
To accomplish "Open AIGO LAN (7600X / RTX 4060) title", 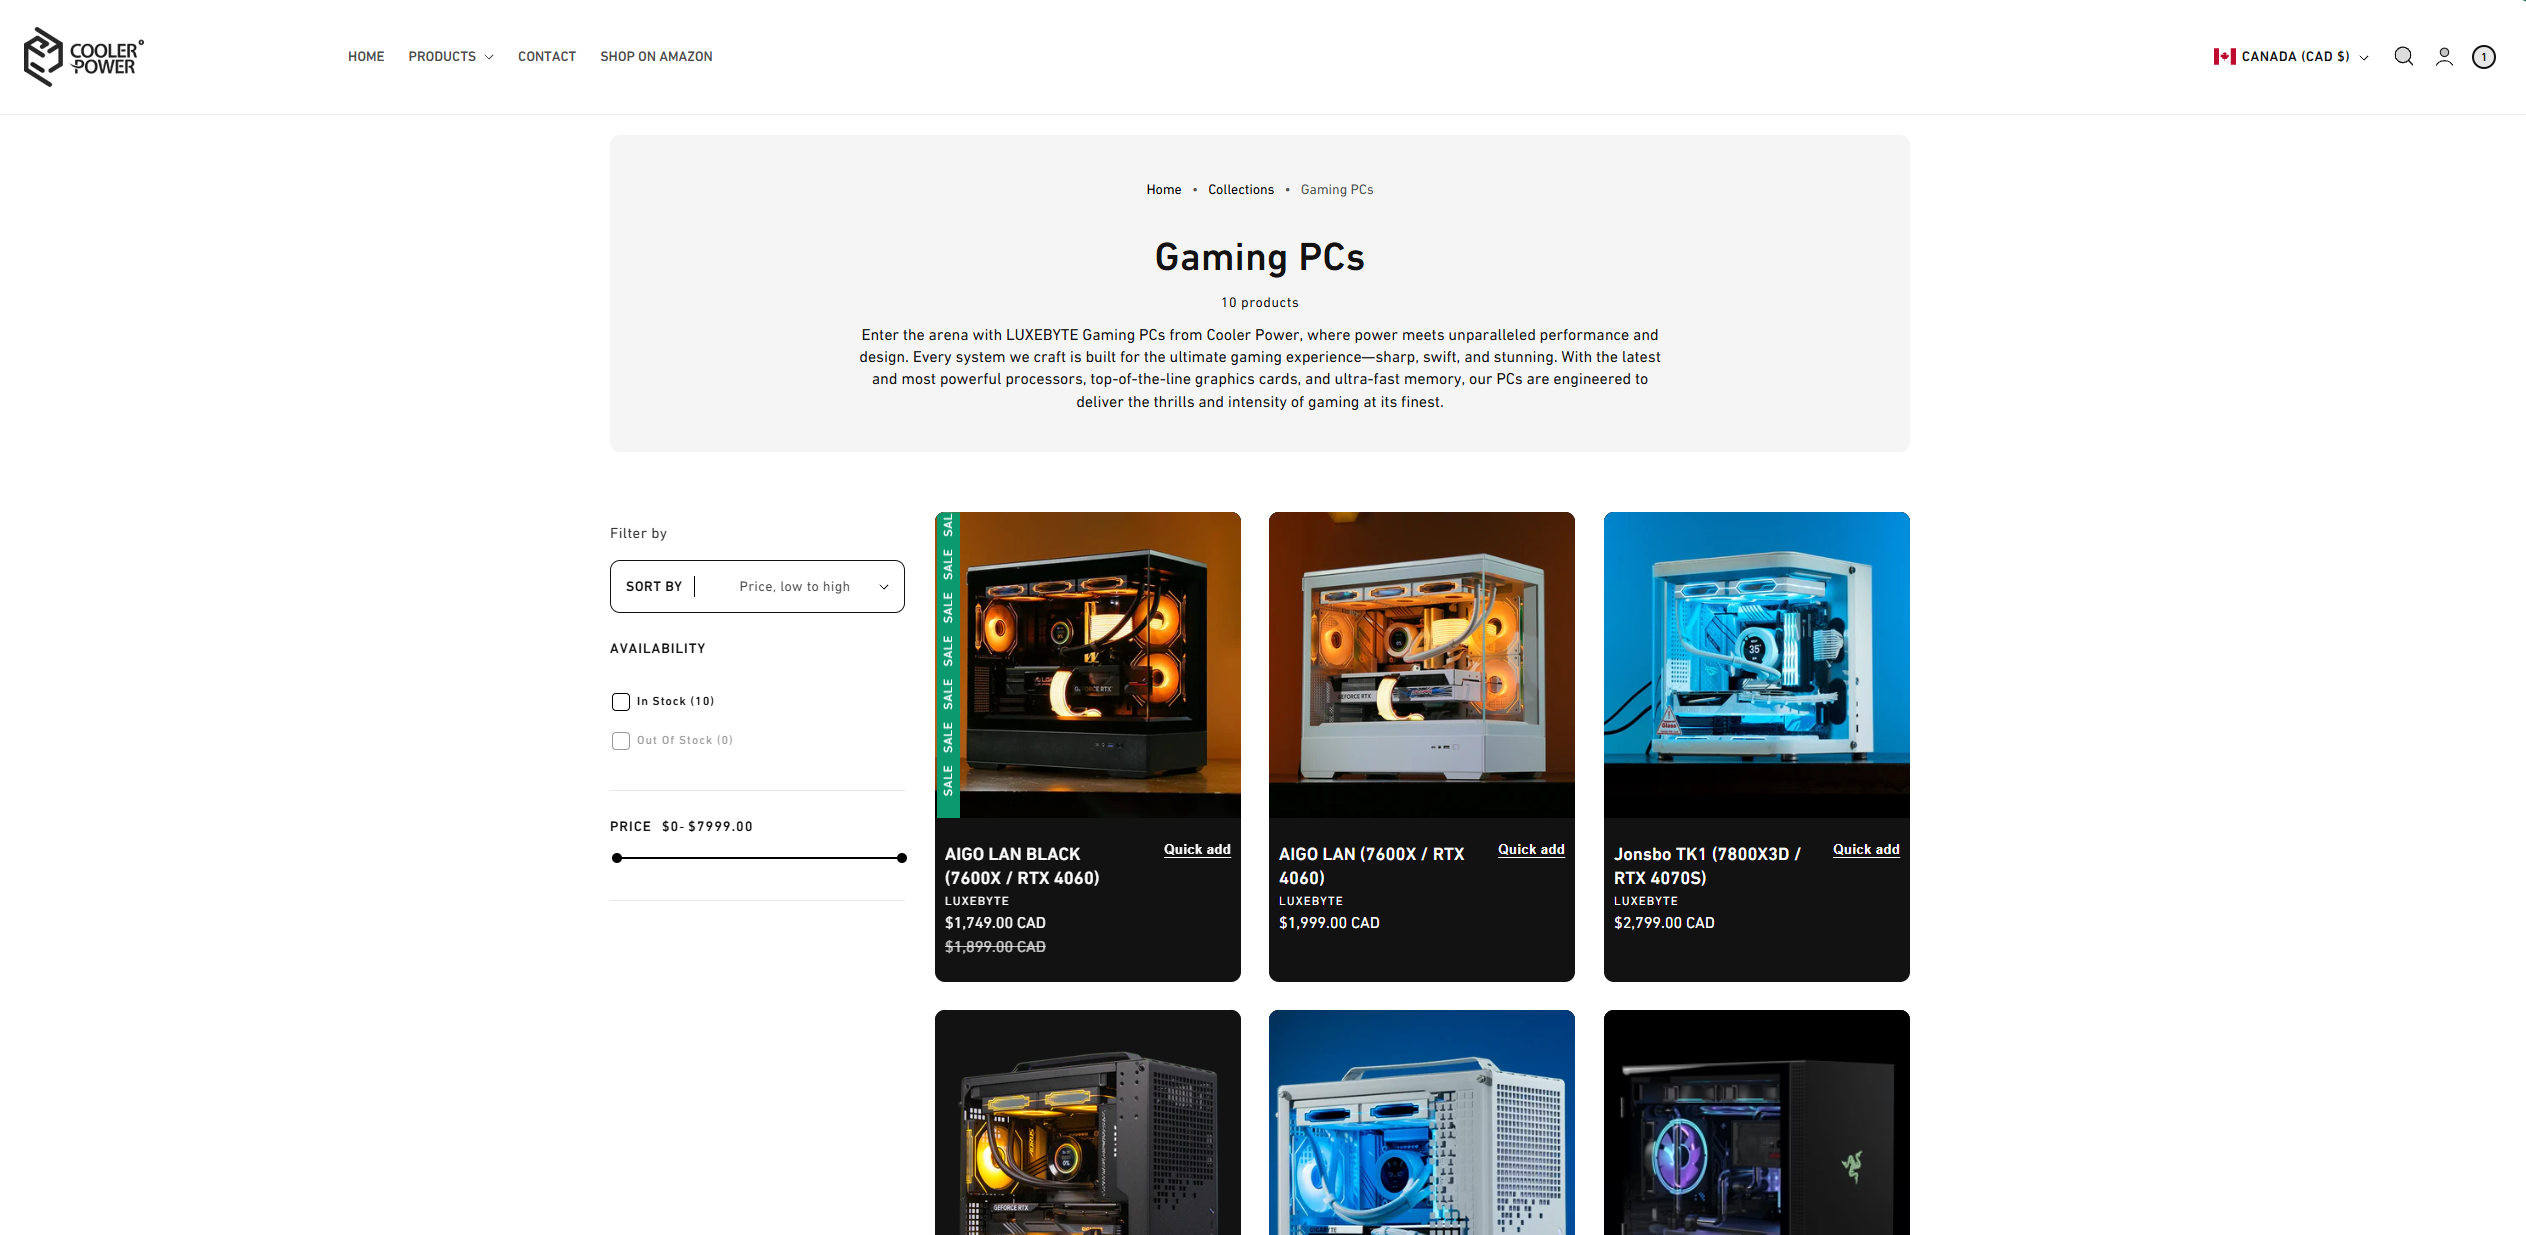I will pyautogui.click(x=1372, y=866).
